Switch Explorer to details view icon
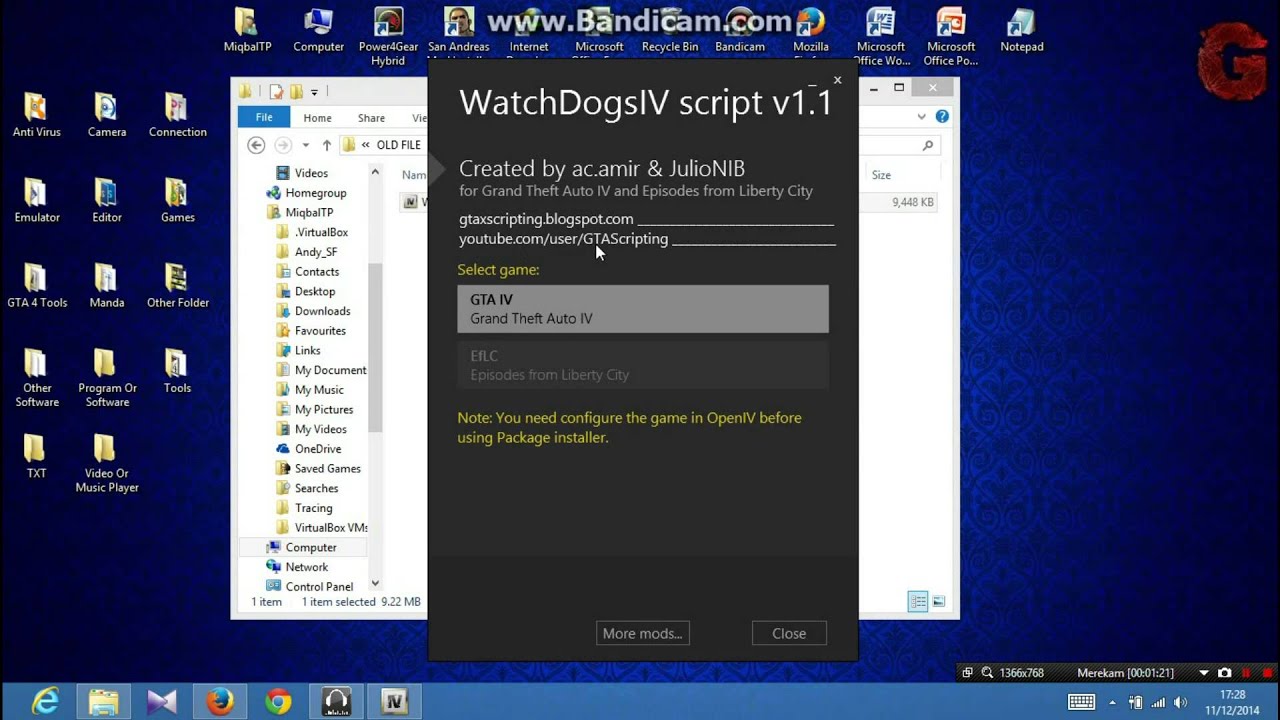The width and height of the screenshot is (1280, 720). coord(917,601)
